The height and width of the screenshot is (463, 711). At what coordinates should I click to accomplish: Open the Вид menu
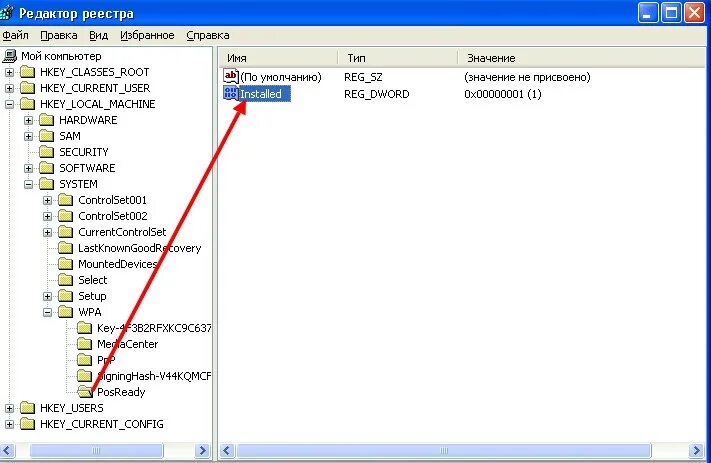coord(98,35)
